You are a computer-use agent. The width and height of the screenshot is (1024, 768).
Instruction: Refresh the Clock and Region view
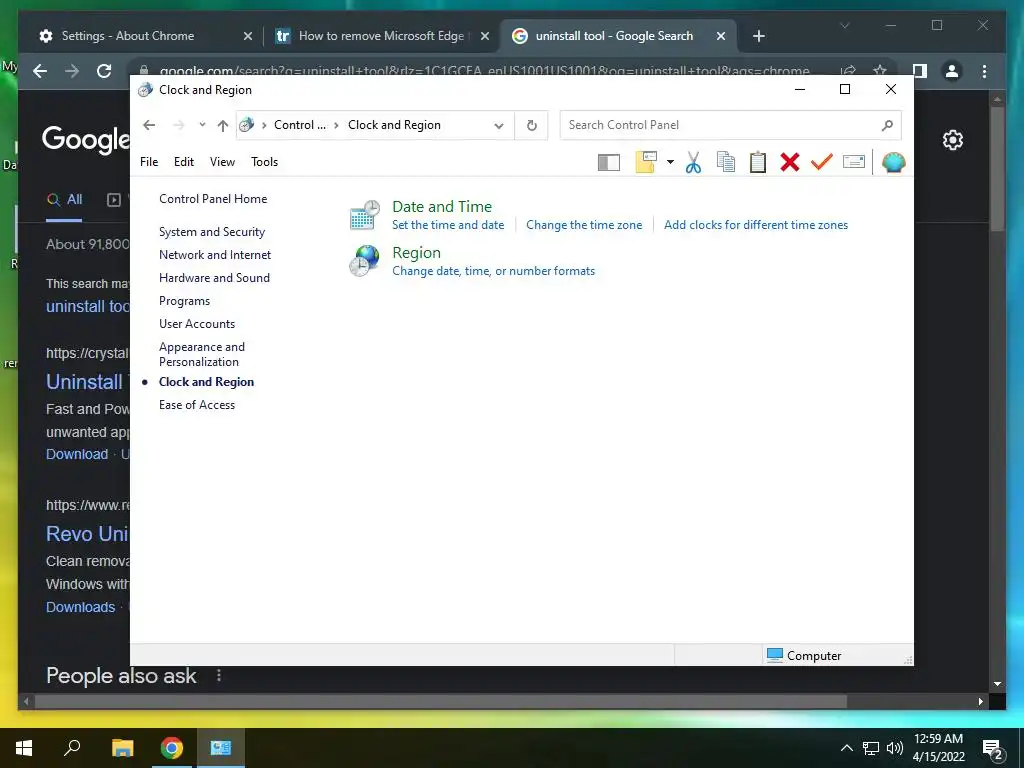click(x=532, y=125)
